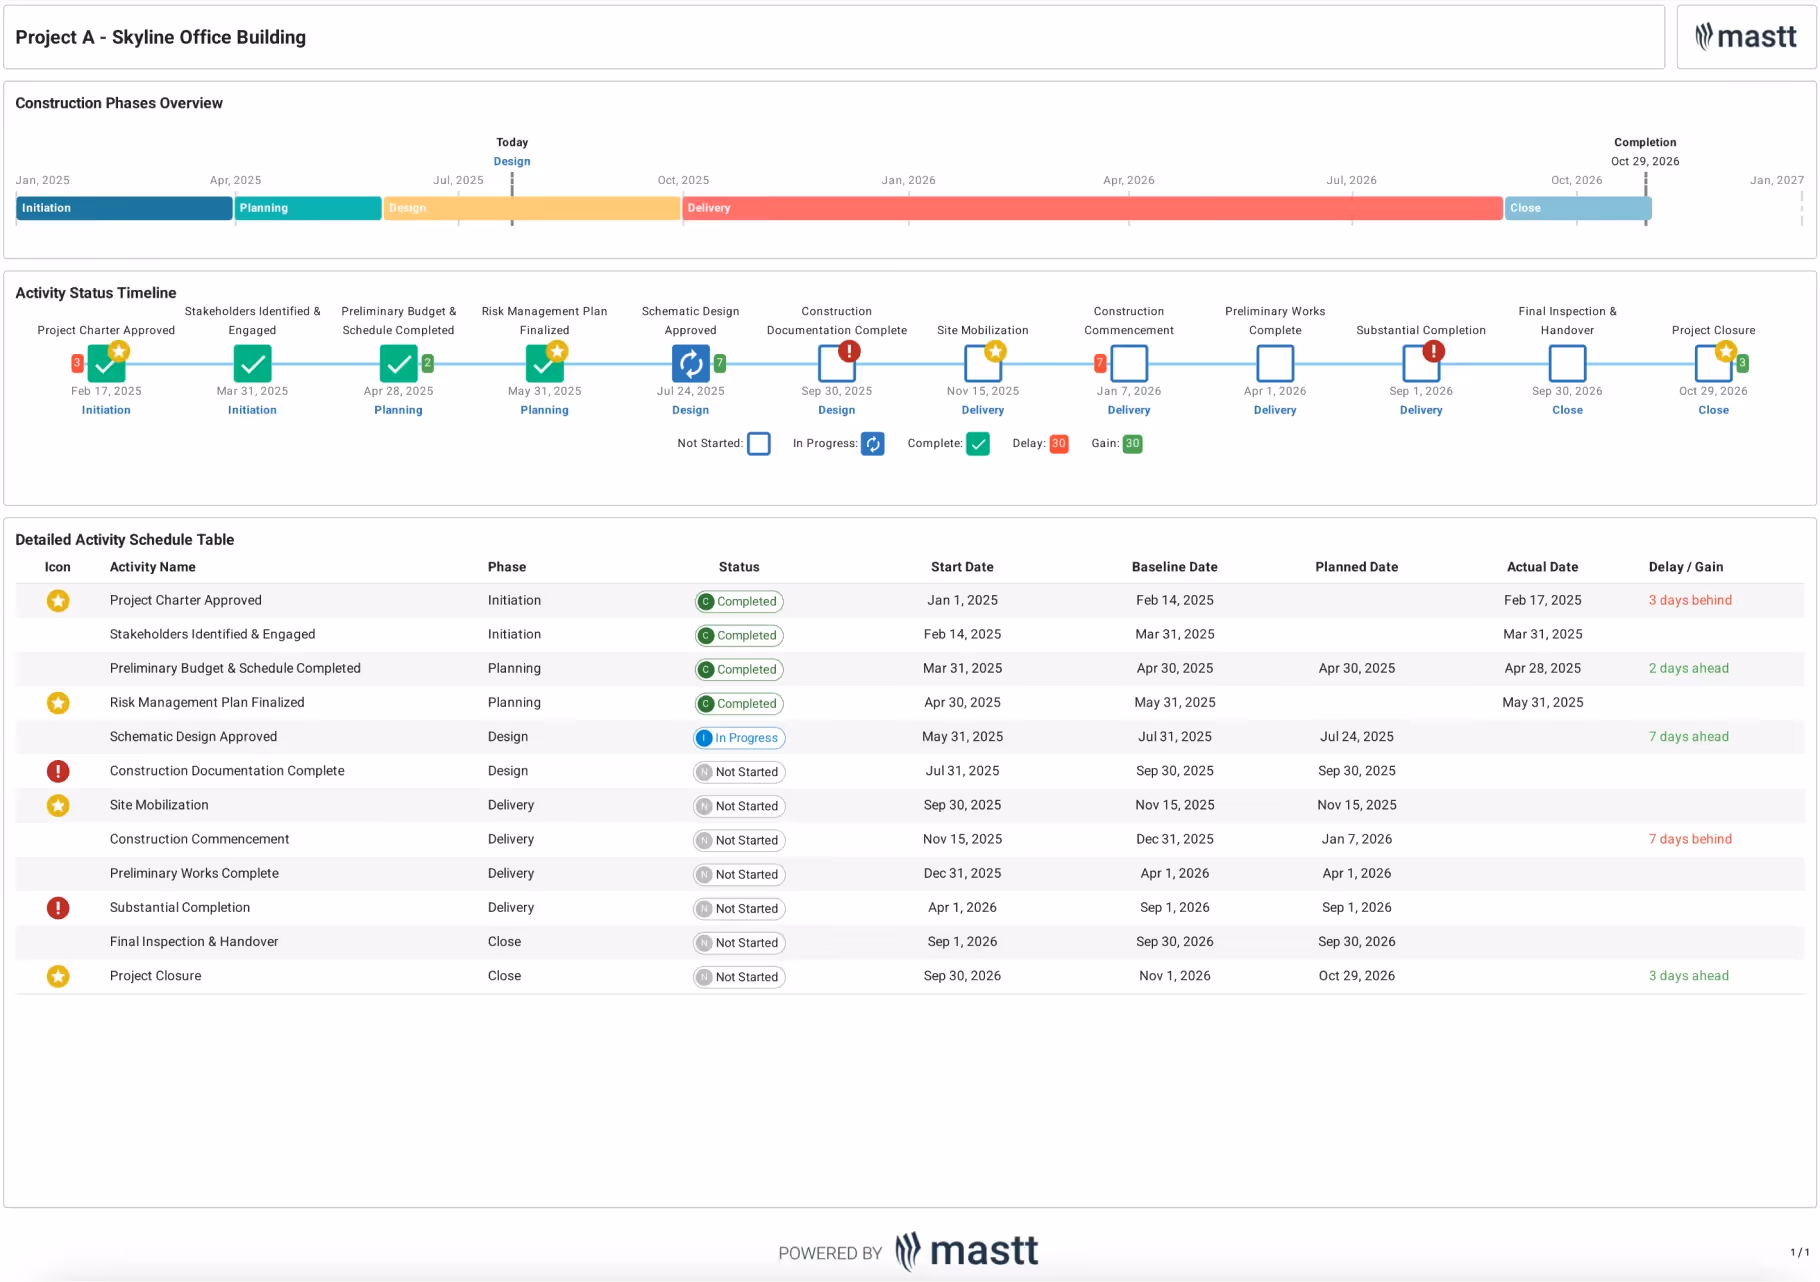
Task: Click the red alert icon in Construction Documentation row
Action: 58,771
